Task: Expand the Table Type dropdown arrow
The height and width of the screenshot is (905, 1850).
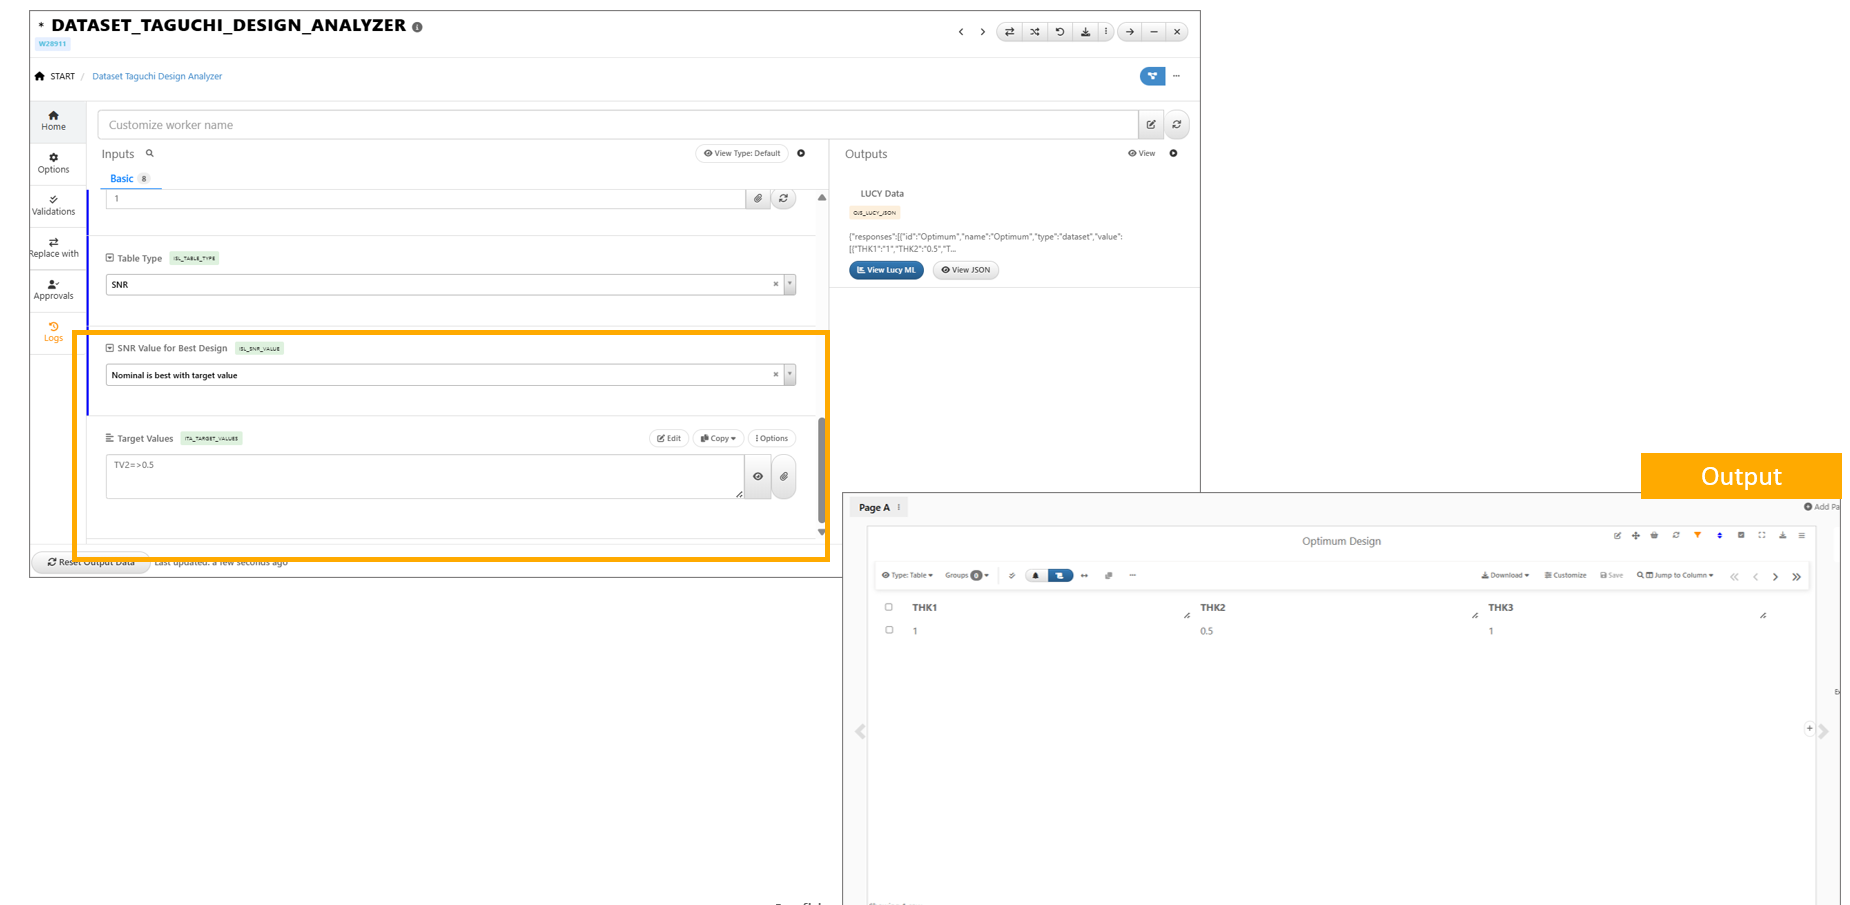Action: [x=789, y=285]
